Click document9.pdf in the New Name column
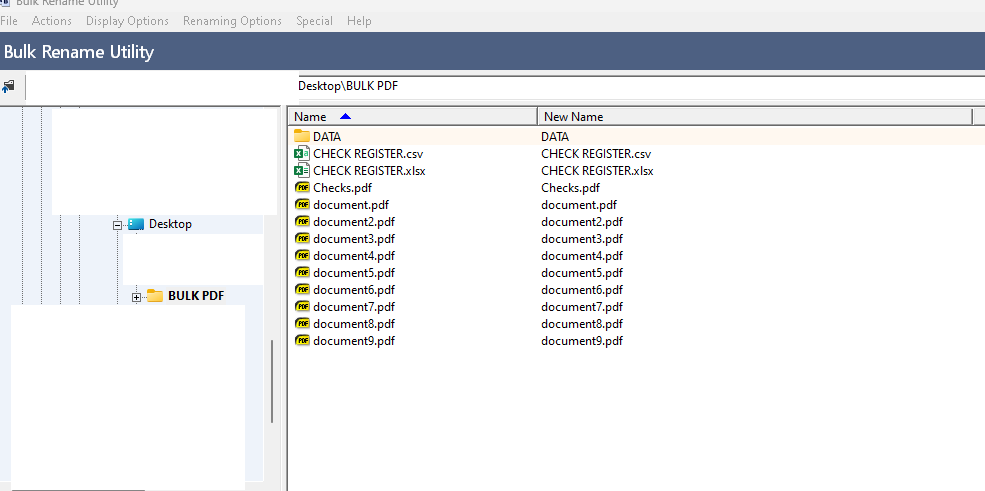985x491 pixels. click(582, 340)
